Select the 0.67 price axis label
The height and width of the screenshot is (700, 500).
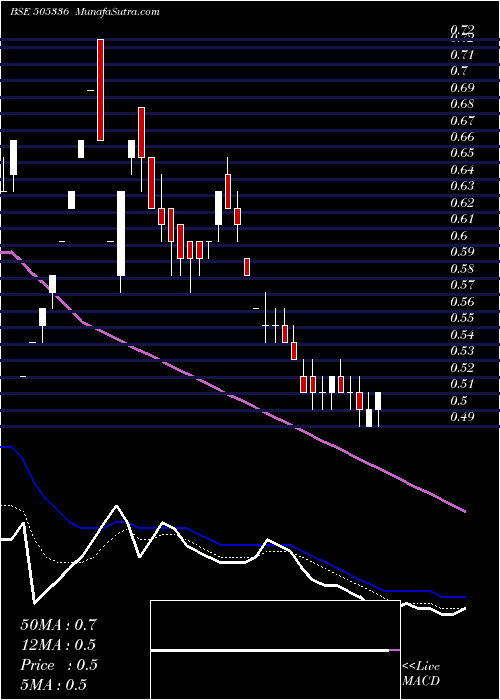pyautogui.click(x=462, y=121)
